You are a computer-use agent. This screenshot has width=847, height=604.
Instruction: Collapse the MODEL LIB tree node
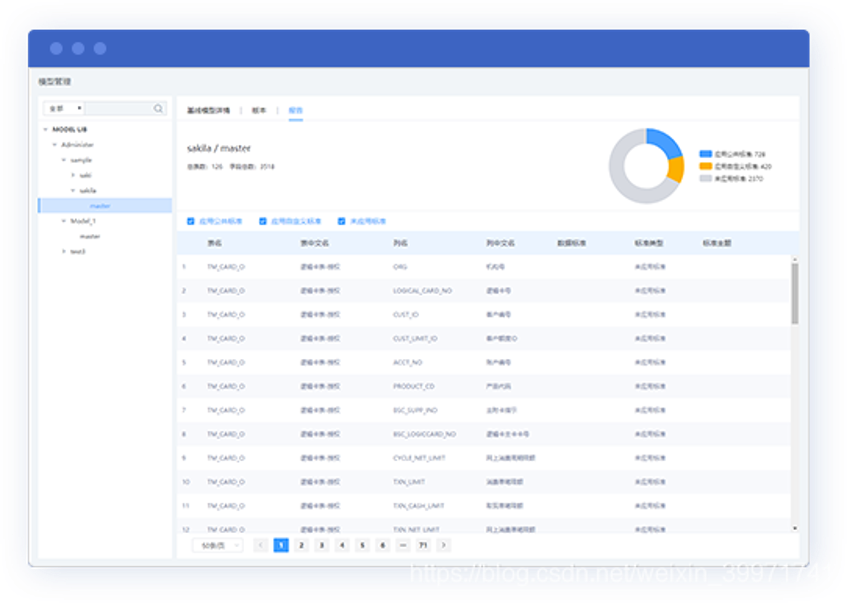46,127
